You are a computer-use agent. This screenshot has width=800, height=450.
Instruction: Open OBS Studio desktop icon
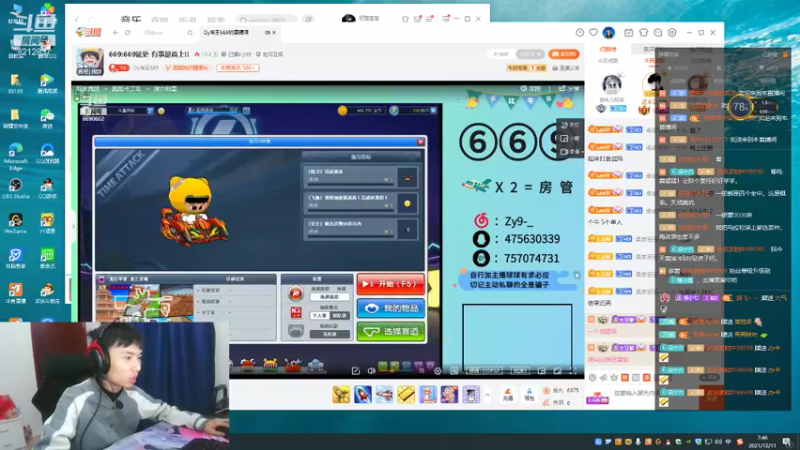pyautogui.click(x=15, y=188)
